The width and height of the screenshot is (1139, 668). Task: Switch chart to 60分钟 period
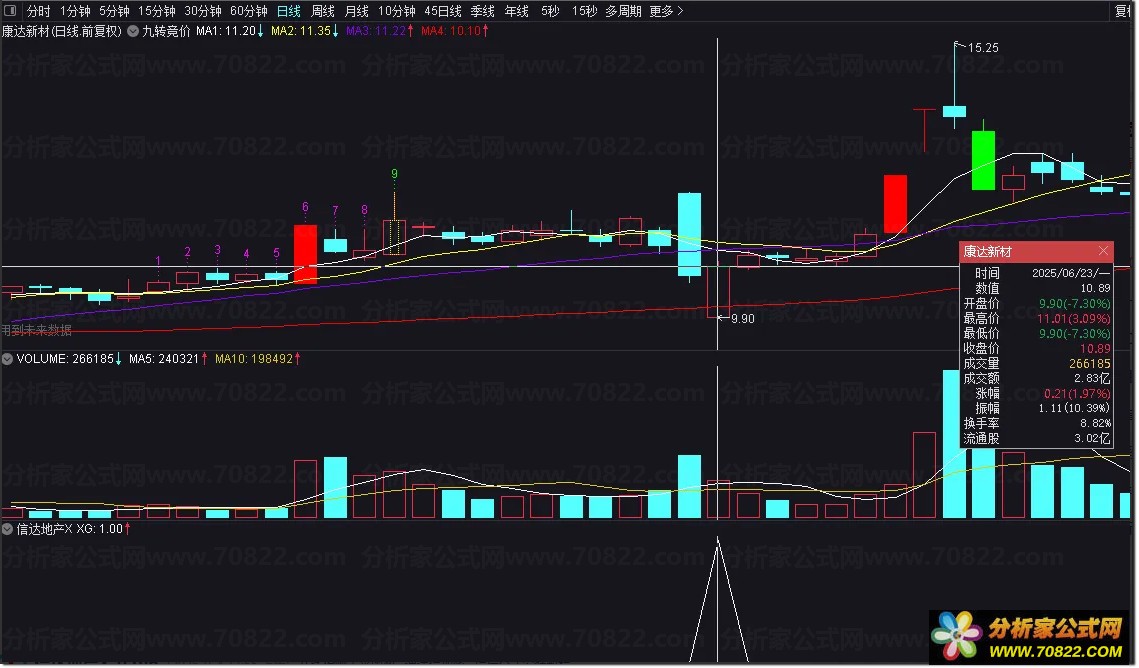[x=248, y=11]
